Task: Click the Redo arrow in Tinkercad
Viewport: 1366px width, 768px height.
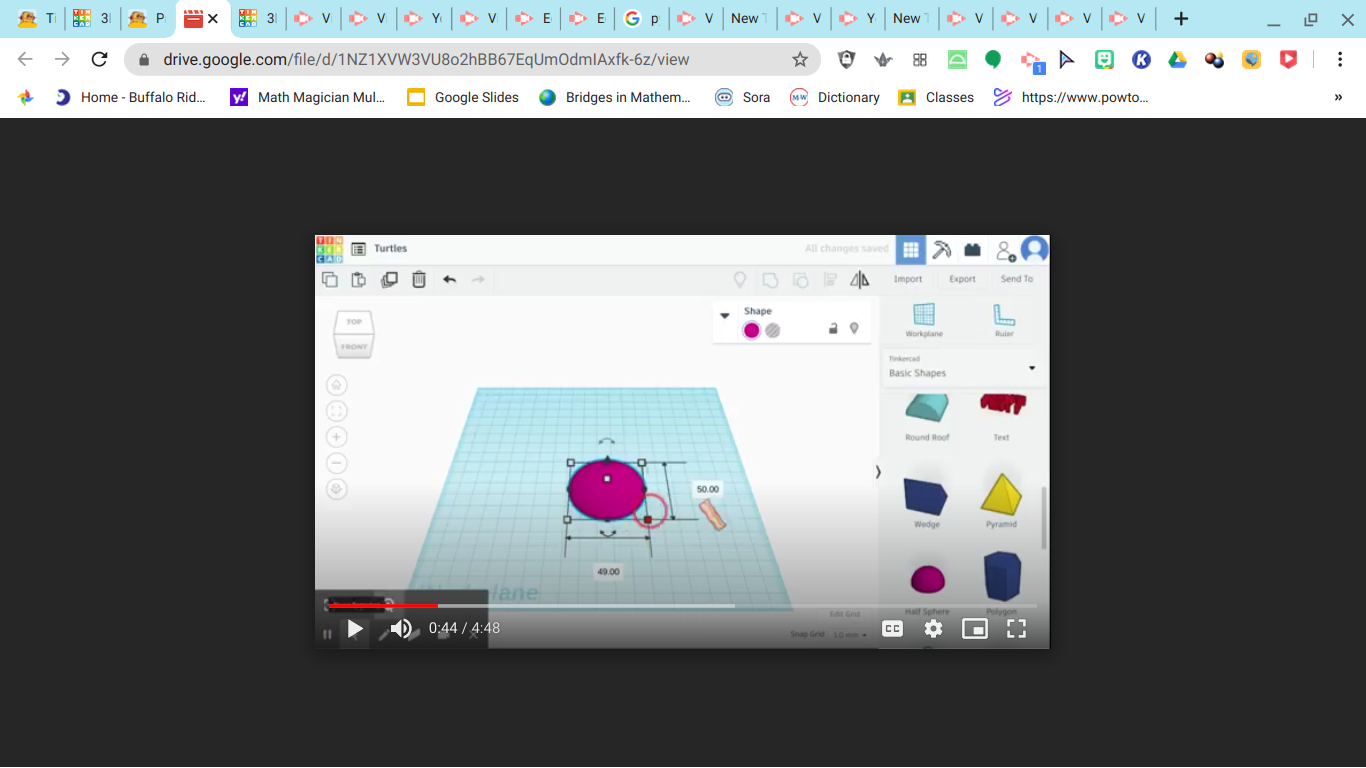Action: click(x=478, y=280)
